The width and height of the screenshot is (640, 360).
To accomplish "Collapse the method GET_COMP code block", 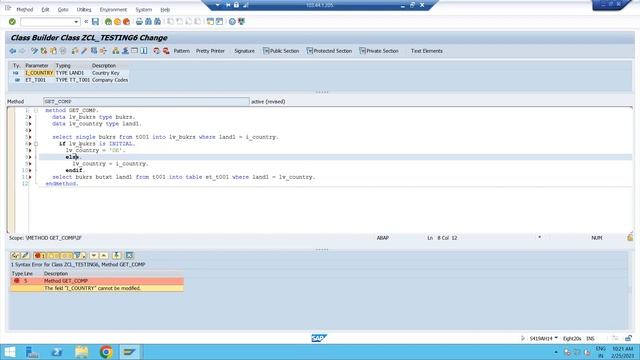I will [36, 111].
